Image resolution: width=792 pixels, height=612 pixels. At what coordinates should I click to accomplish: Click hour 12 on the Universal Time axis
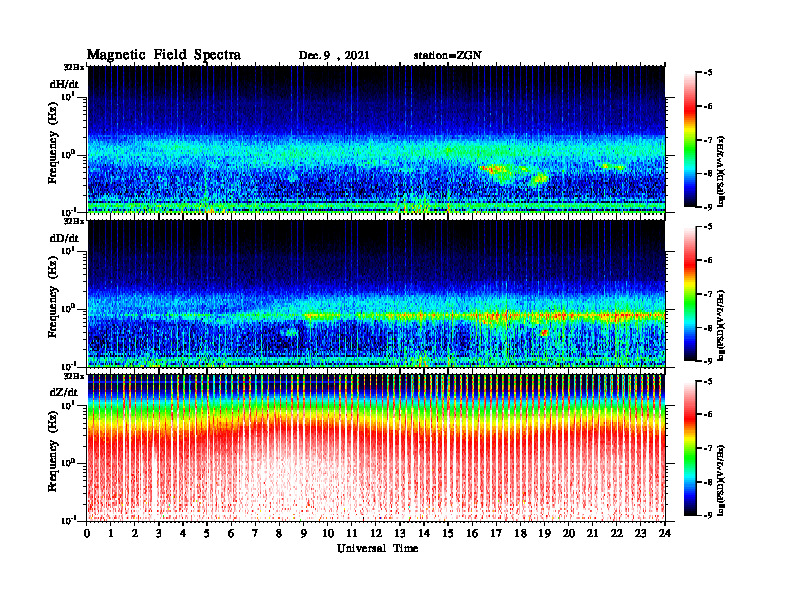(x=376, y=533)
